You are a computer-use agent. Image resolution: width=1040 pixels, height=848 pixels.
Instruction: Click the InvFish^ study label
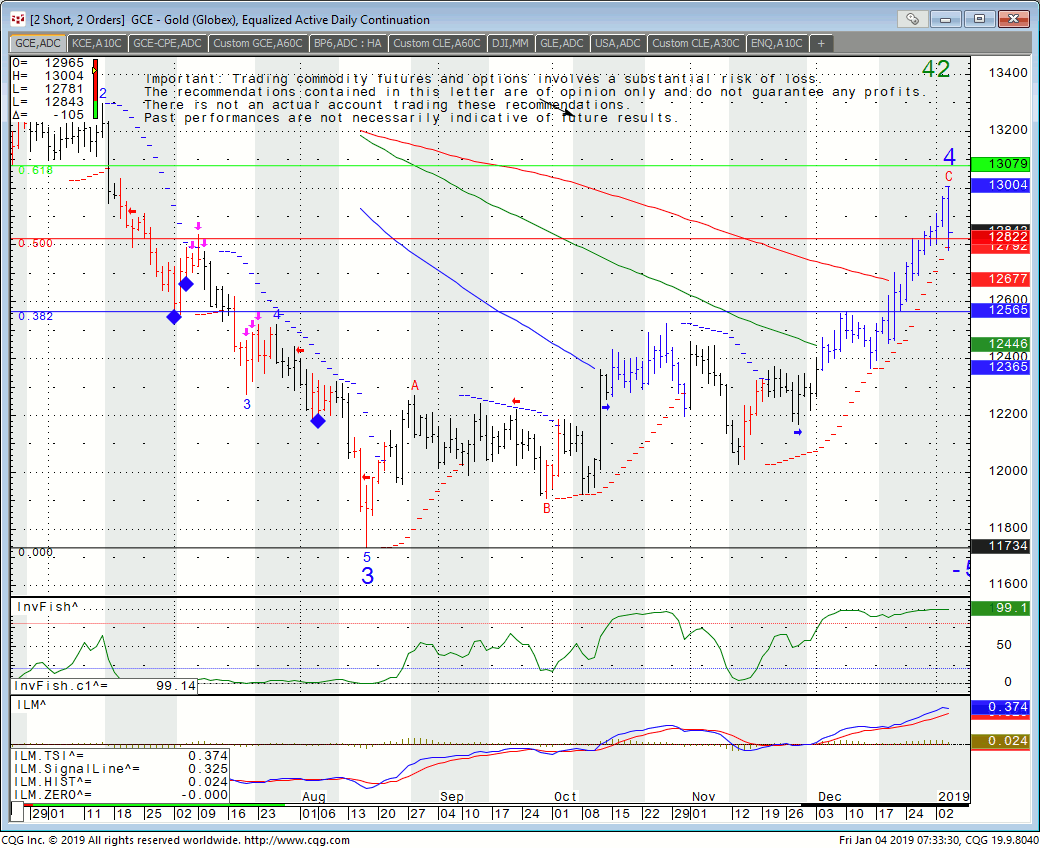pos(46,607)
